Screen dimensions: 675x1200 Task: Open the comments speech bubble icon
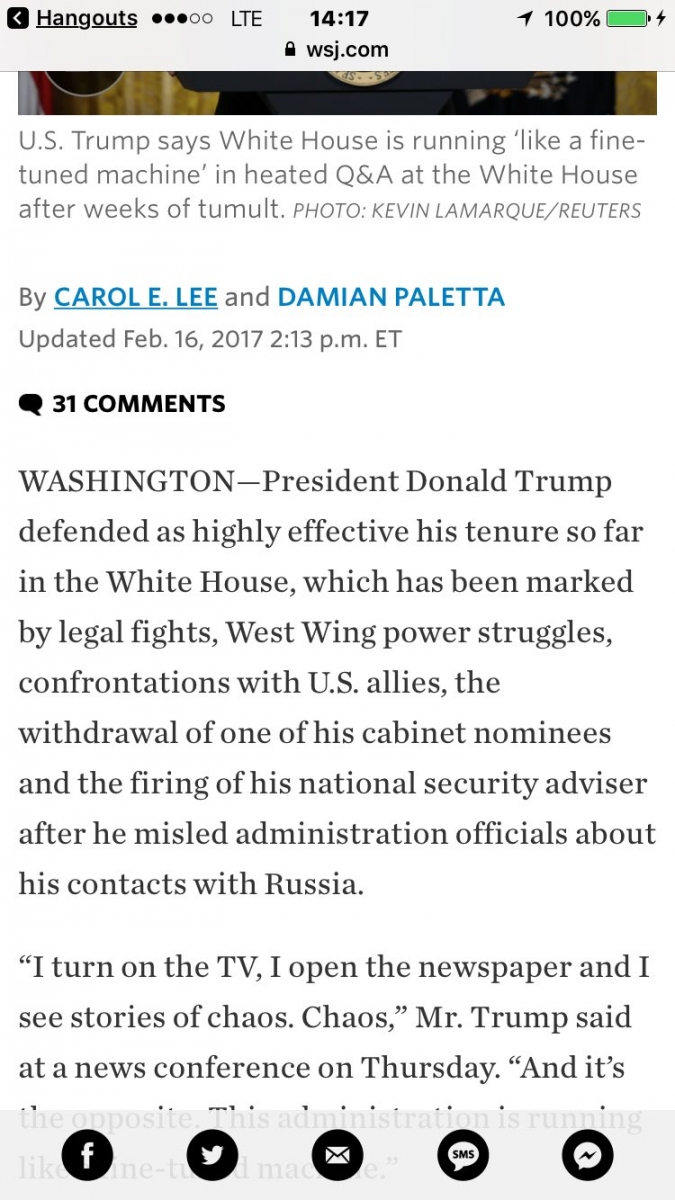click(31, 404)
